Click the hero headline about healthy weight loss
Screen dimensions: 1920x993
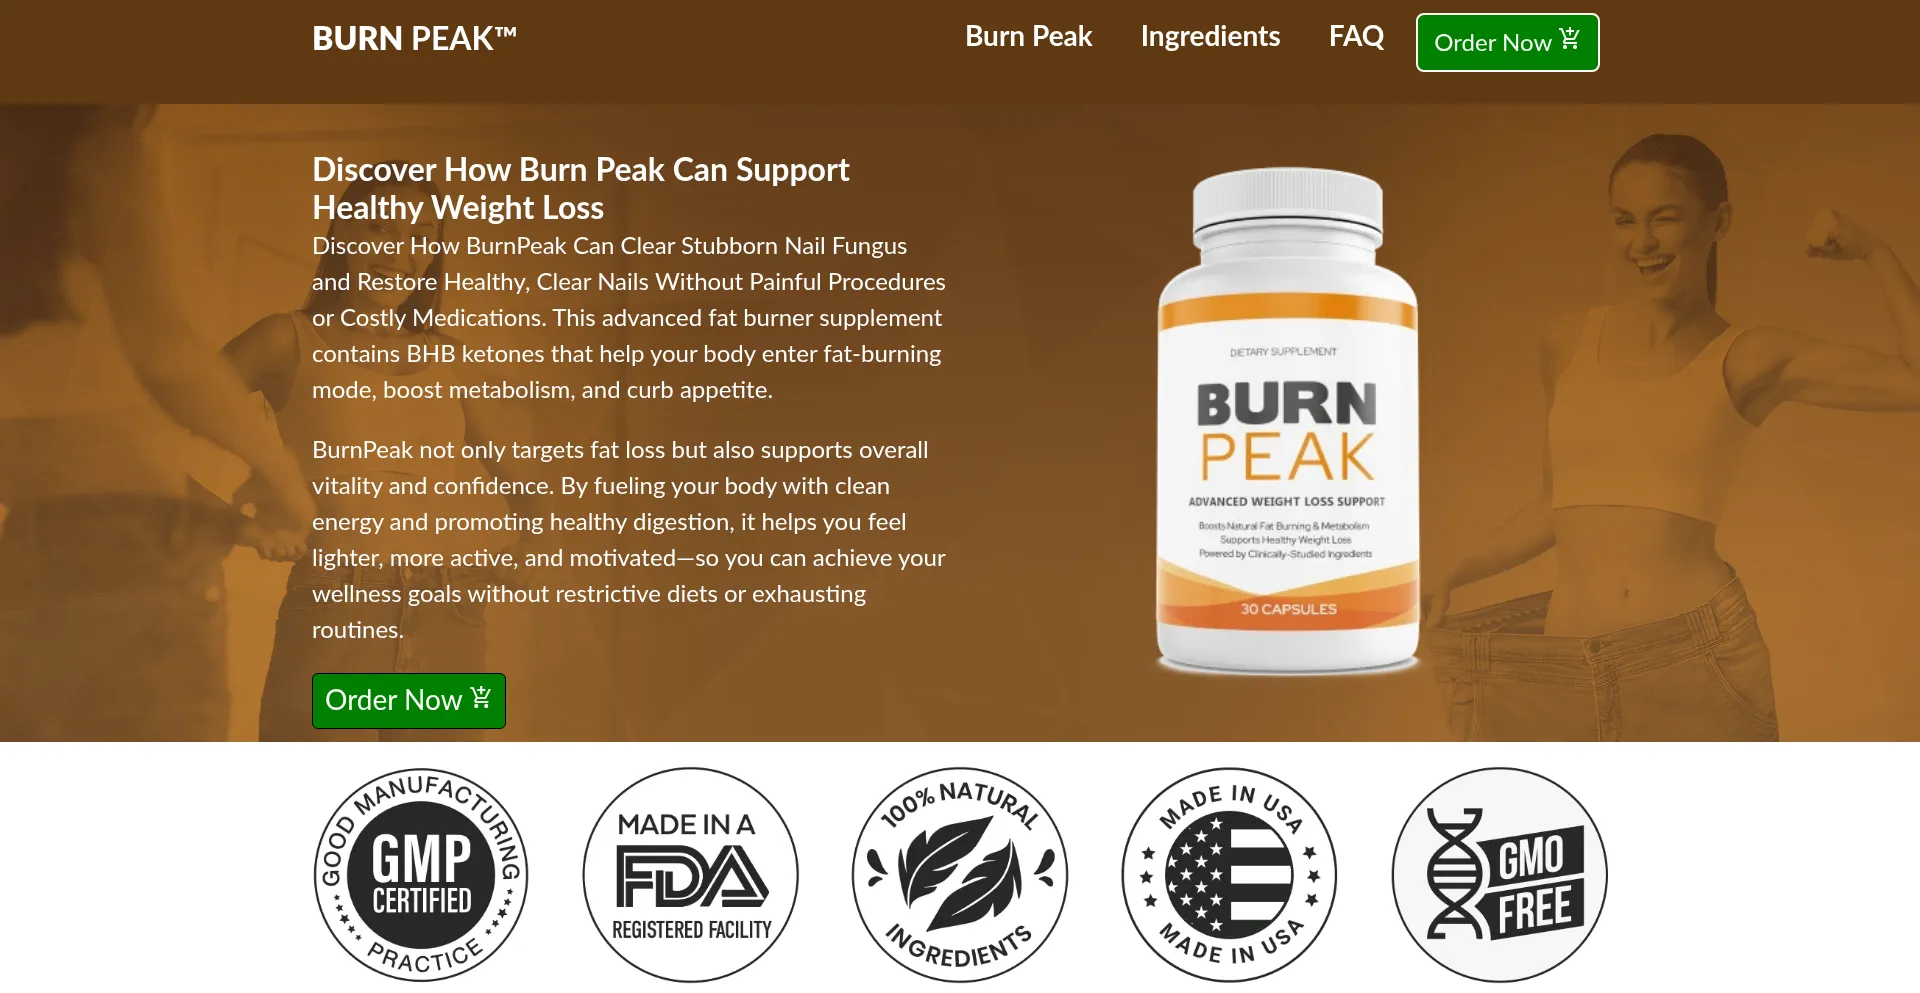[x=580, y=188]
